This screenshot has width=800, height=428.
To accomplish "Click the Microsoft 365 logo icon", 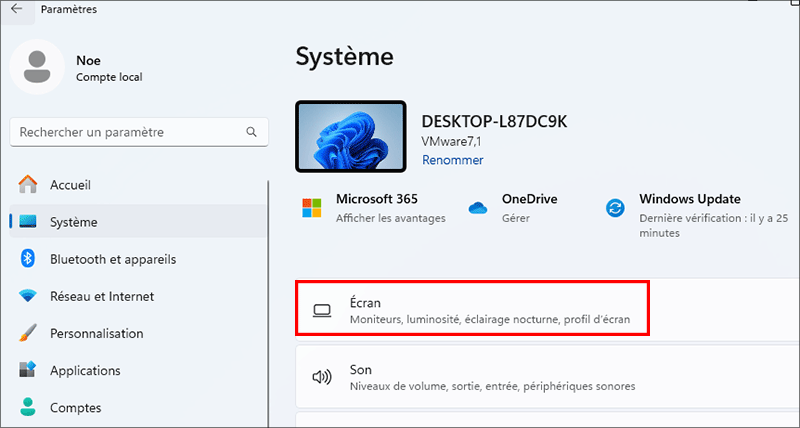I will click(x=313, y=208).
